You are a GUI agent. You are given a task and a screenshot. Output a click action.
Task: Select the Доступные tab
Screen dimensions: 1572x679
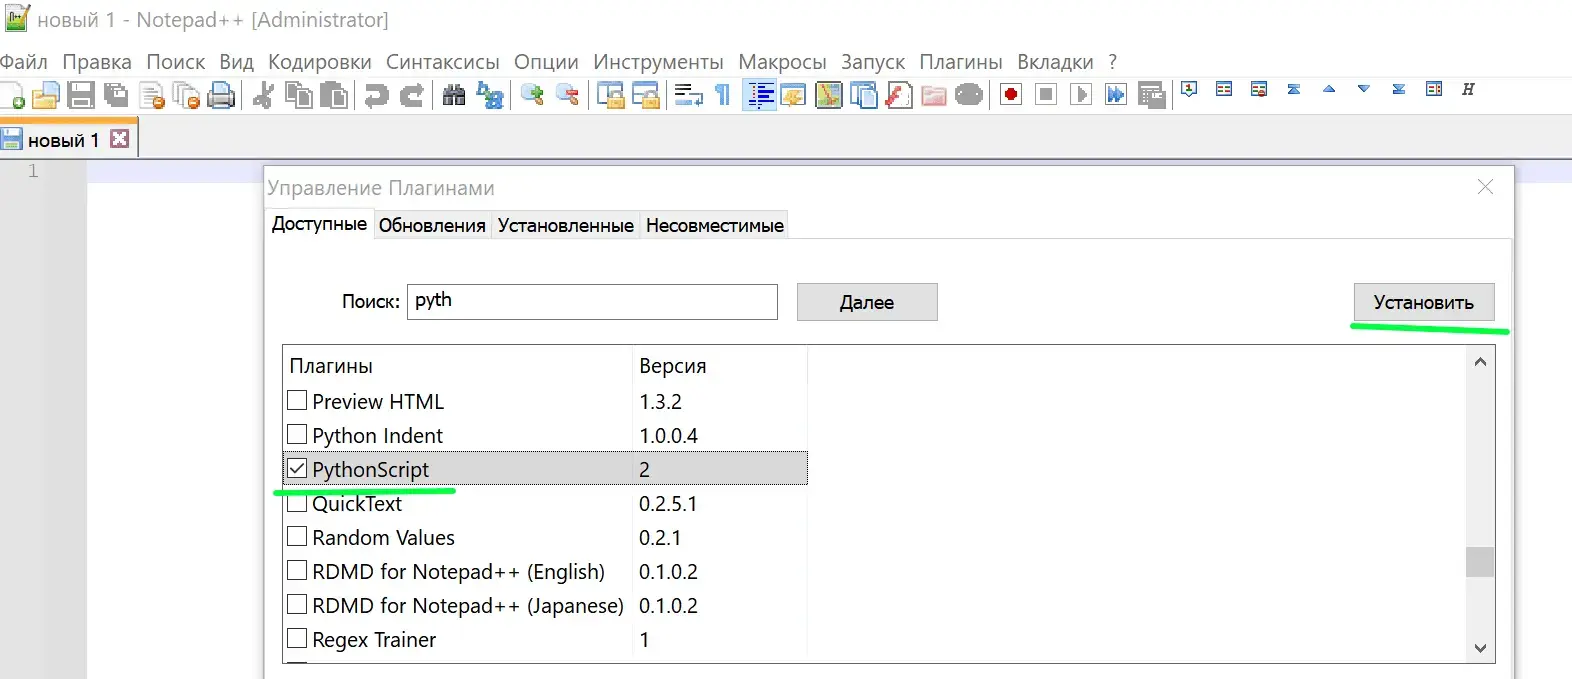tap(320, 224)
